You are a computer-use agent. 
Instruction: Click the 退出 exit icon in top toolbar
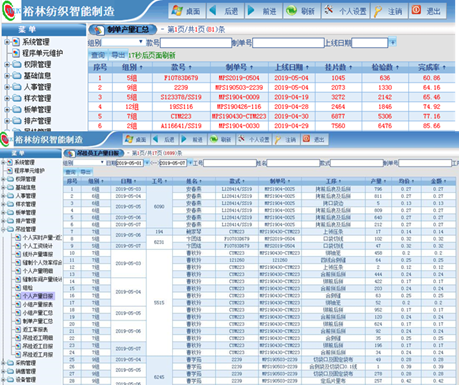point(416,10)
